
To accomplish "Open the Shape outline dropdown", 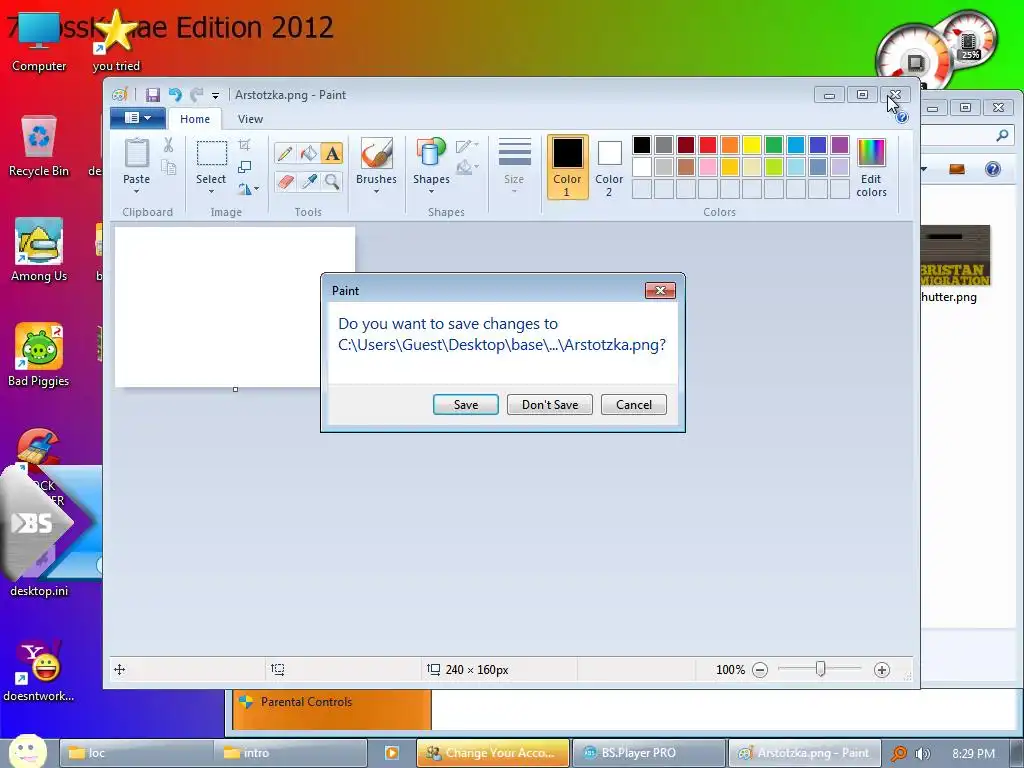I will [467, 146].
